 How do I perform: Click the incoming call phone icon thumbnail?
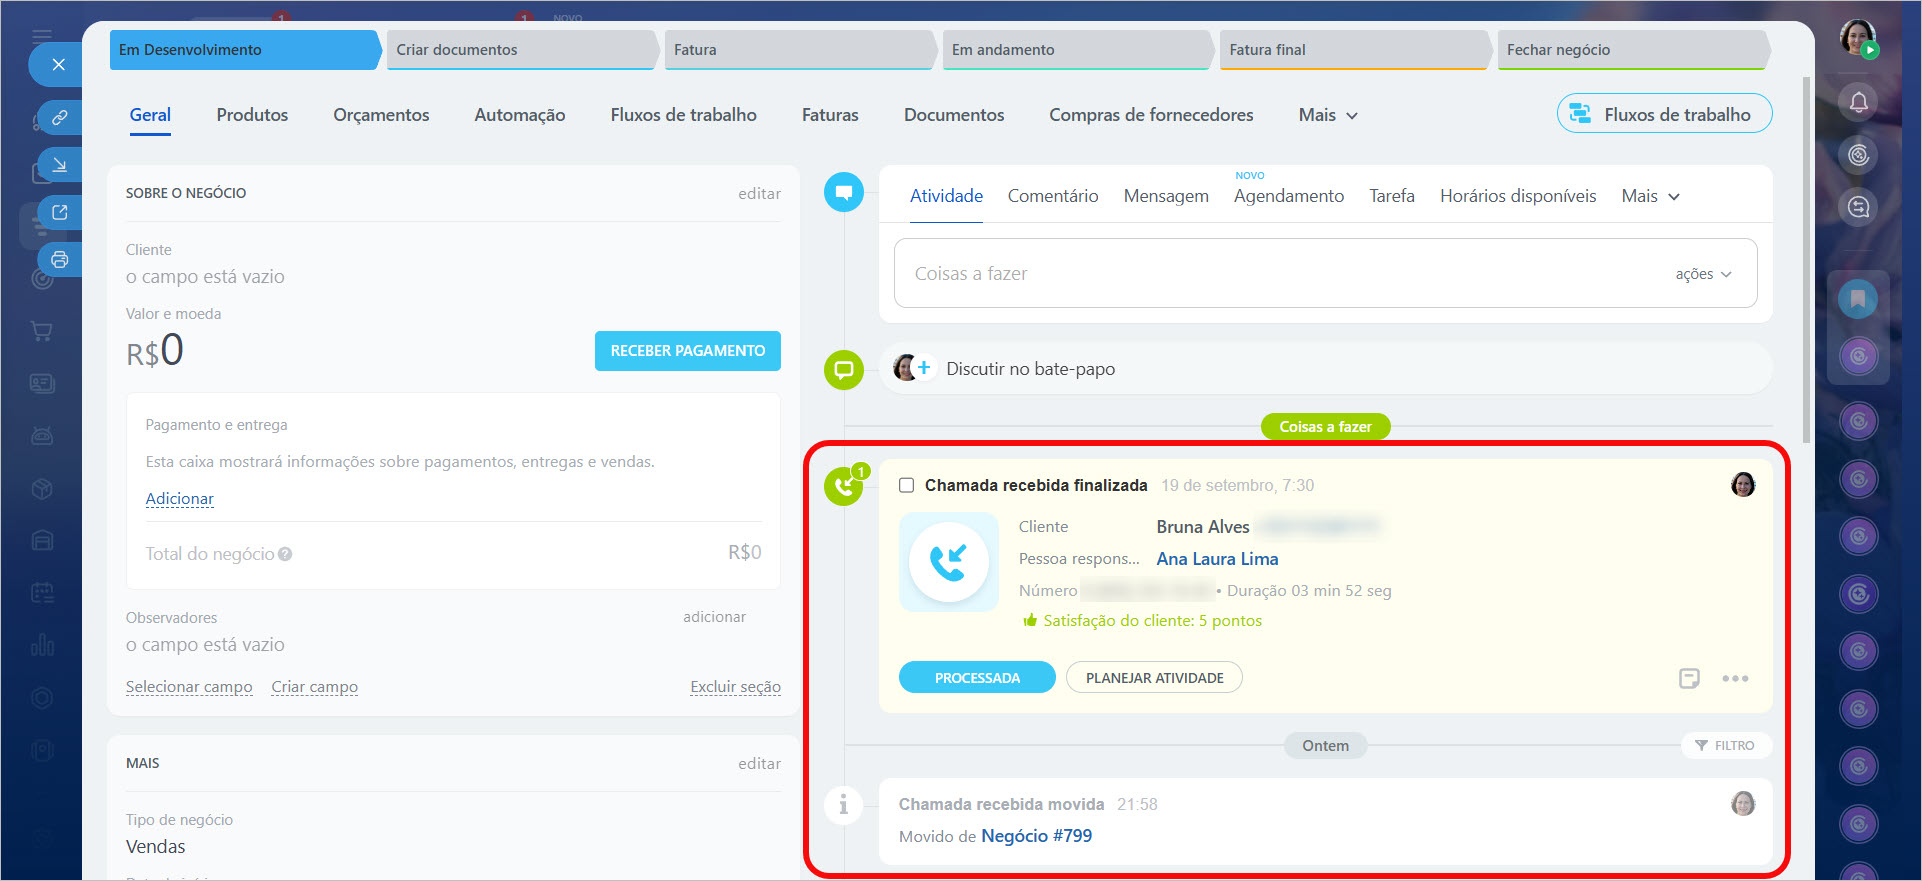pos(948,562)
